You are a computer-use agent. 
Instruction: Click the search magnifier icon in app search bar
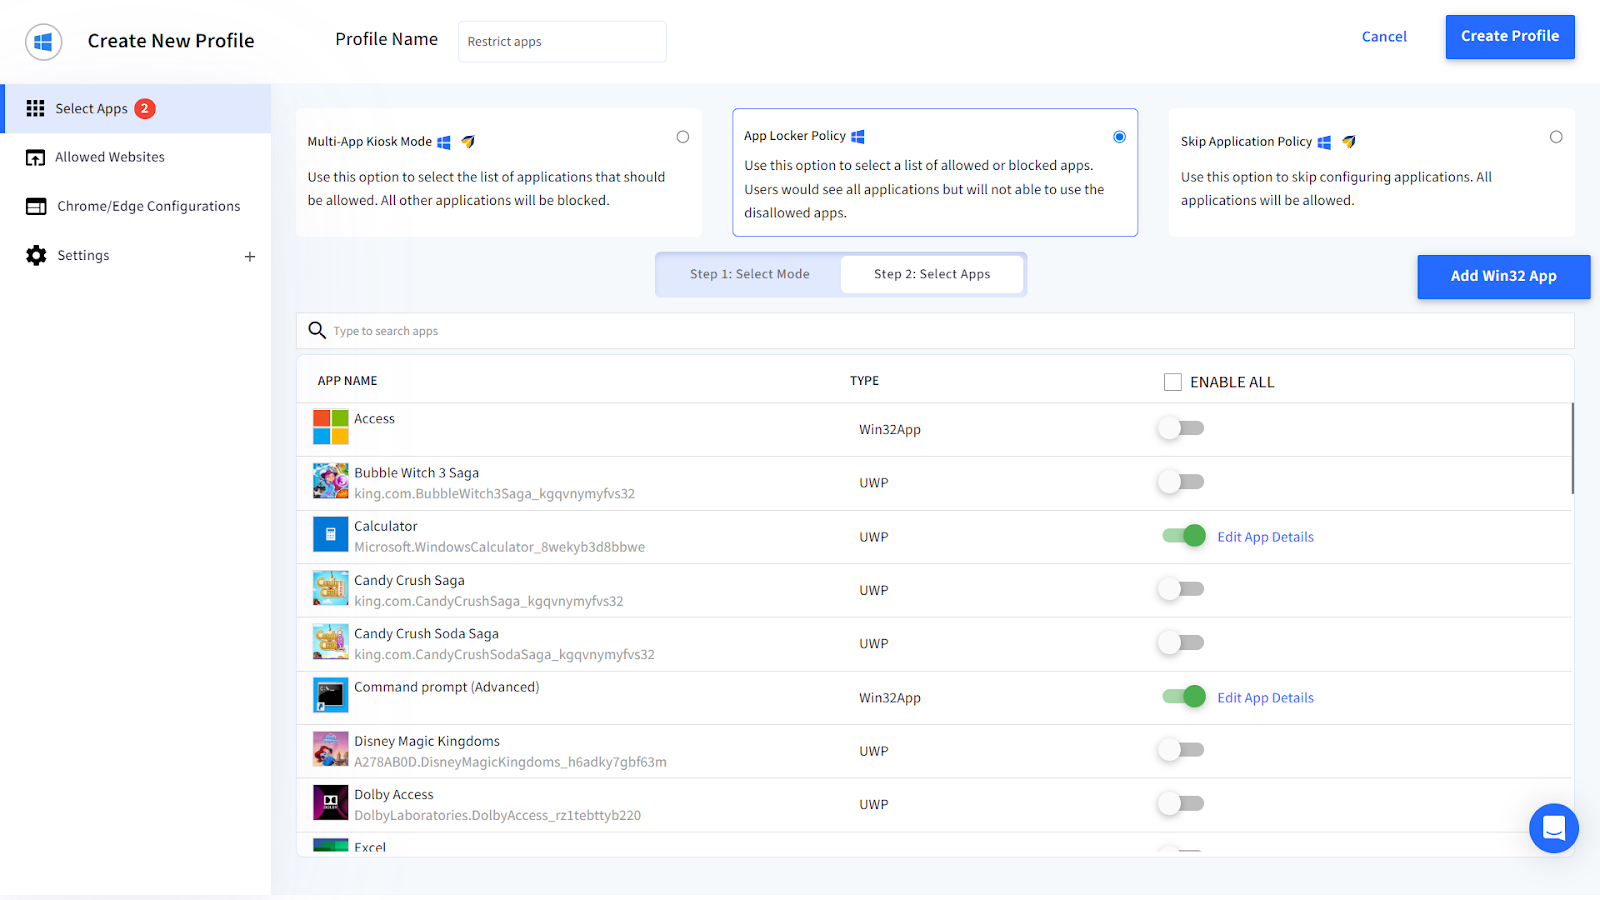(x=317, y=330)
